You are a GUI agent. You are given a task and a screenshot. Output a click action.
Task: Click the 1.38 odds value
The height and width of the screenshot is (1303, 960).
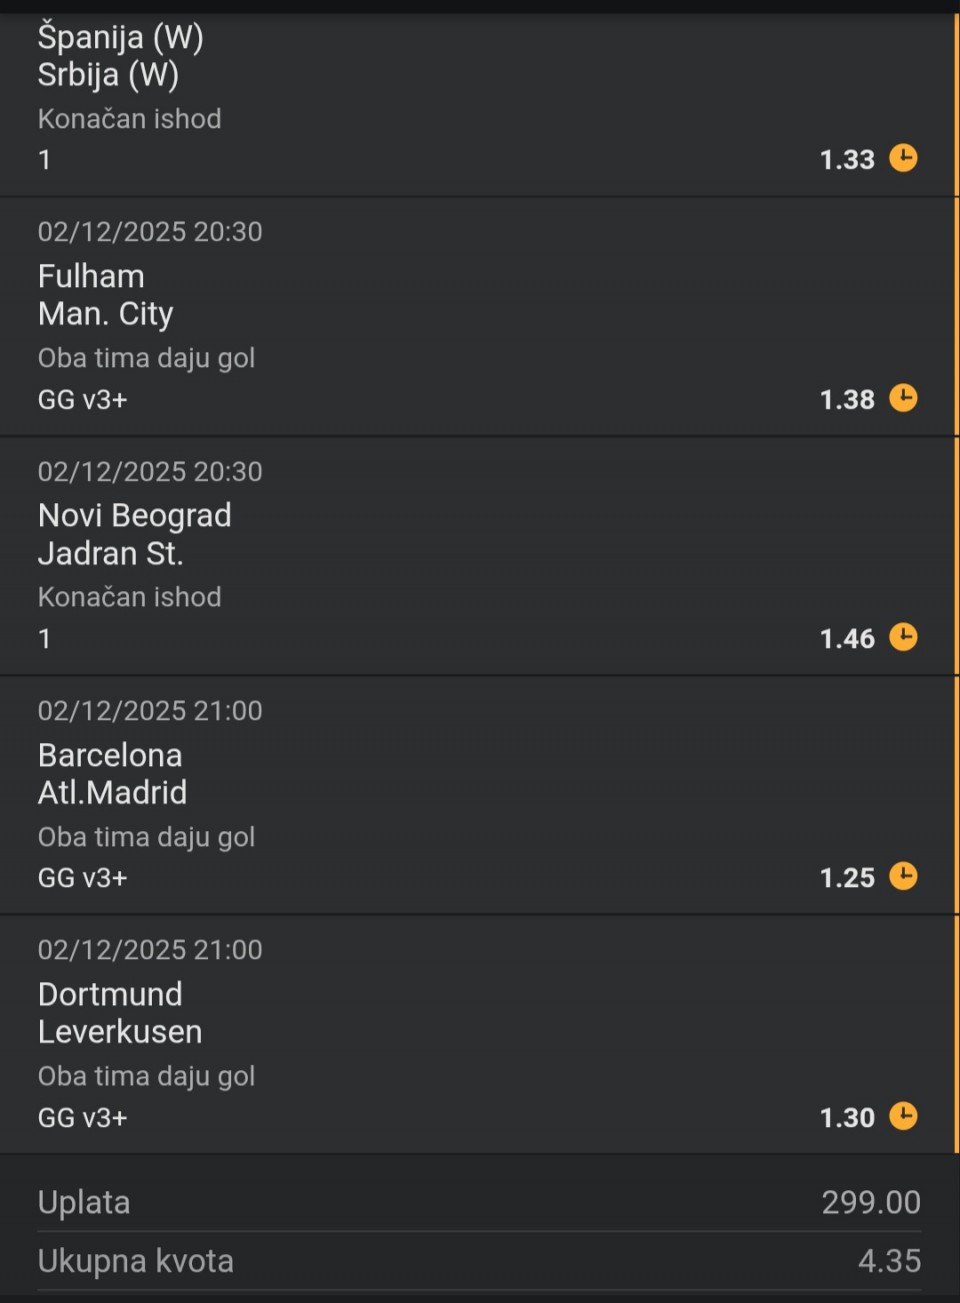coord(846,400)
